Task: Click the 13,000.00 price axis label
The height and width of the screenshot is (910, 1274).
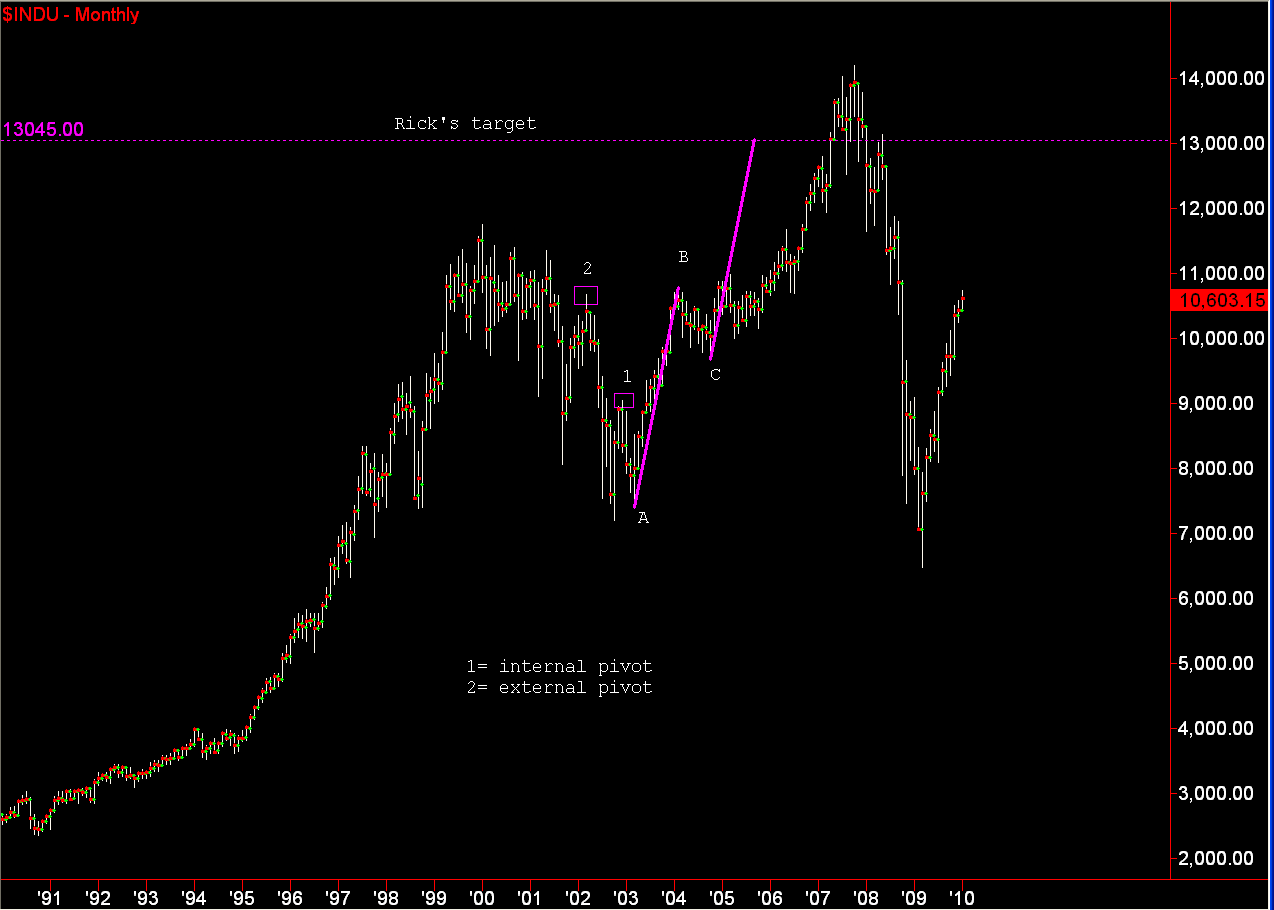Action: pyautogui.click(x=1219, y=144)
